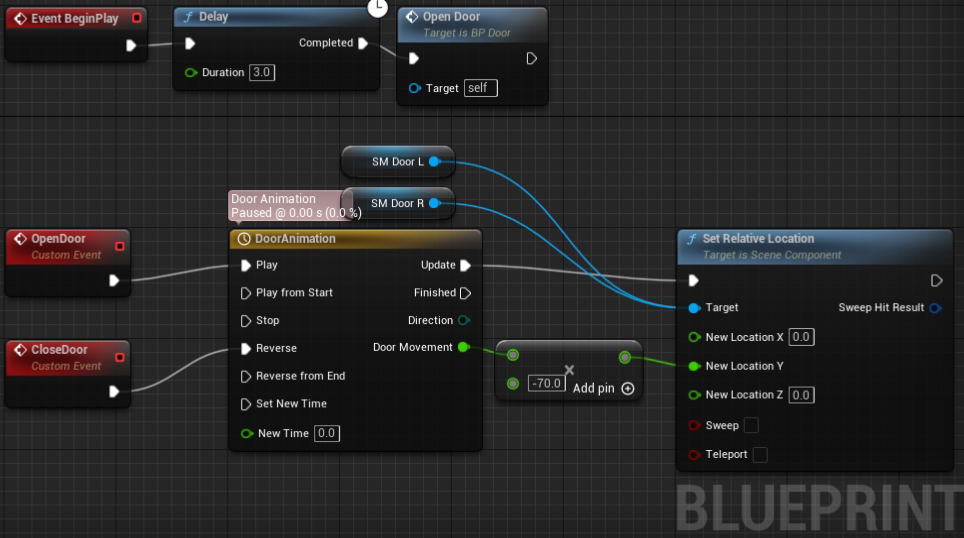
Task: Click the Delay Completed output pin
Action: tap(363, 43)
